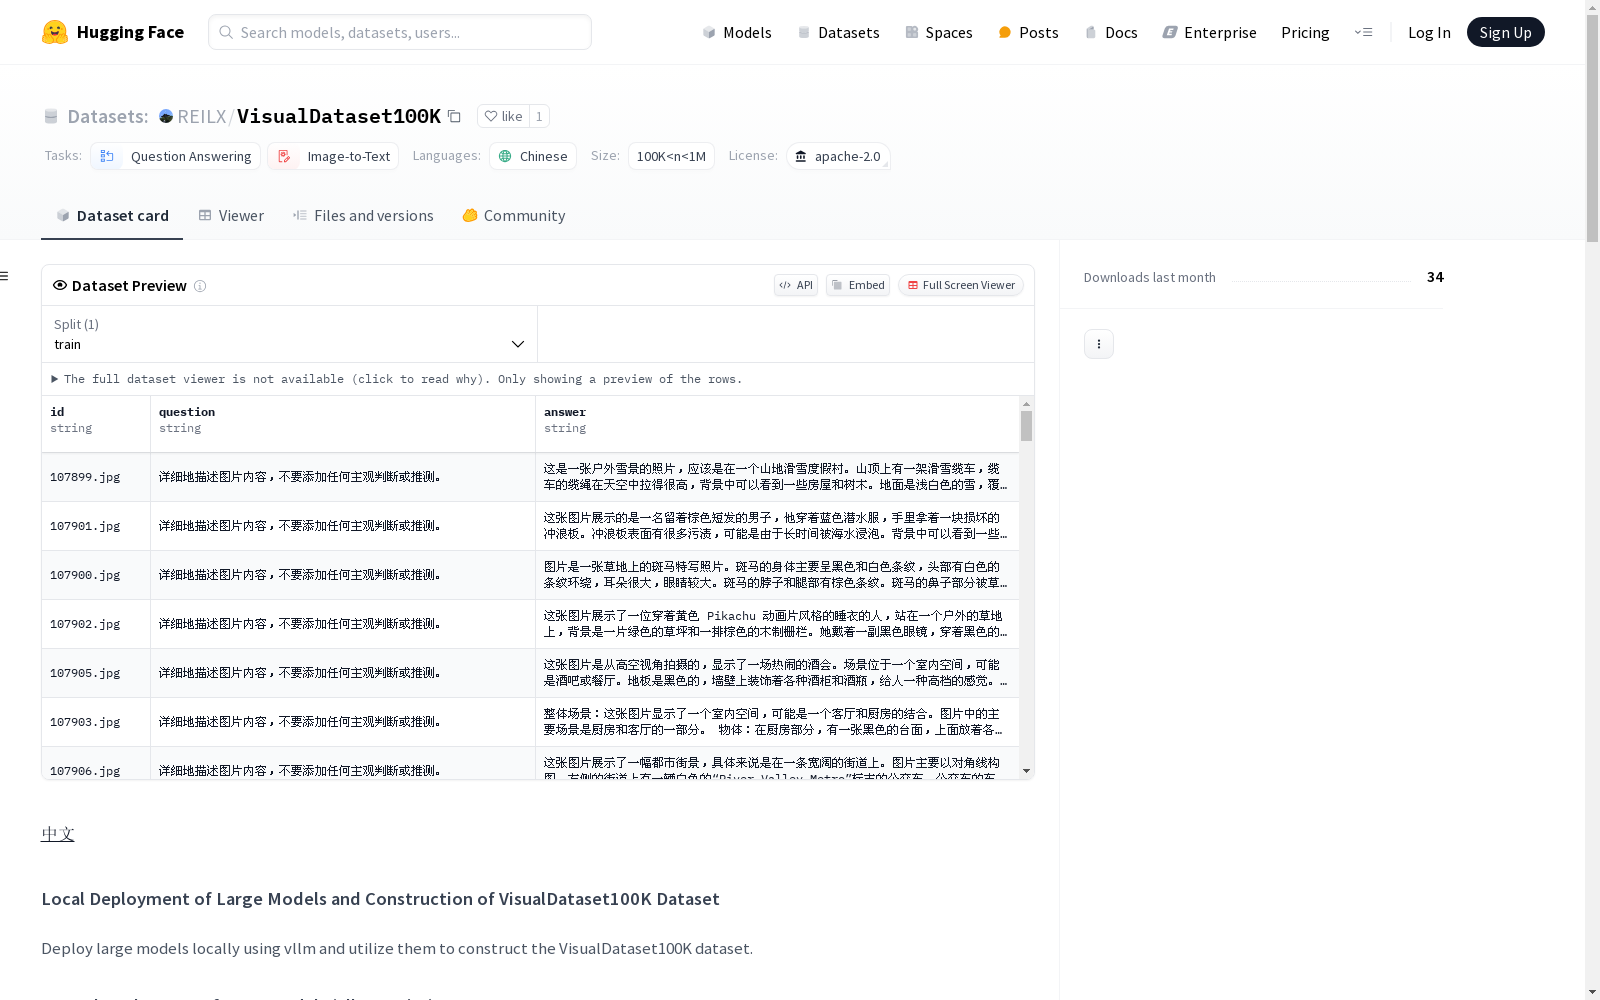Screen dimensions: 1600x1000
Task: Click the answer cell mentioning Pikachu
Action: coord(777,624)
